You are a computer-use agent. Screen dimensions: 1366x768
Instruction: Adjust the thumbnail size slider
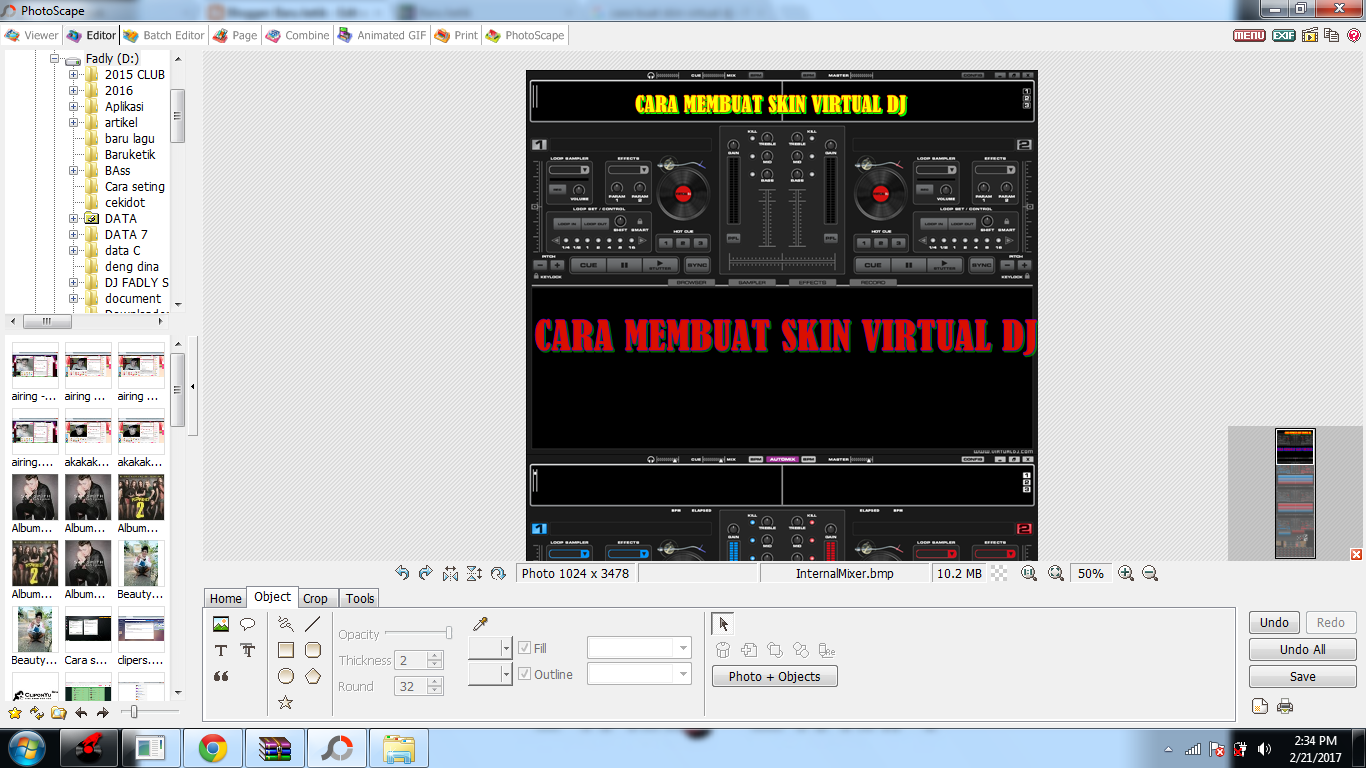pos(150,712)
